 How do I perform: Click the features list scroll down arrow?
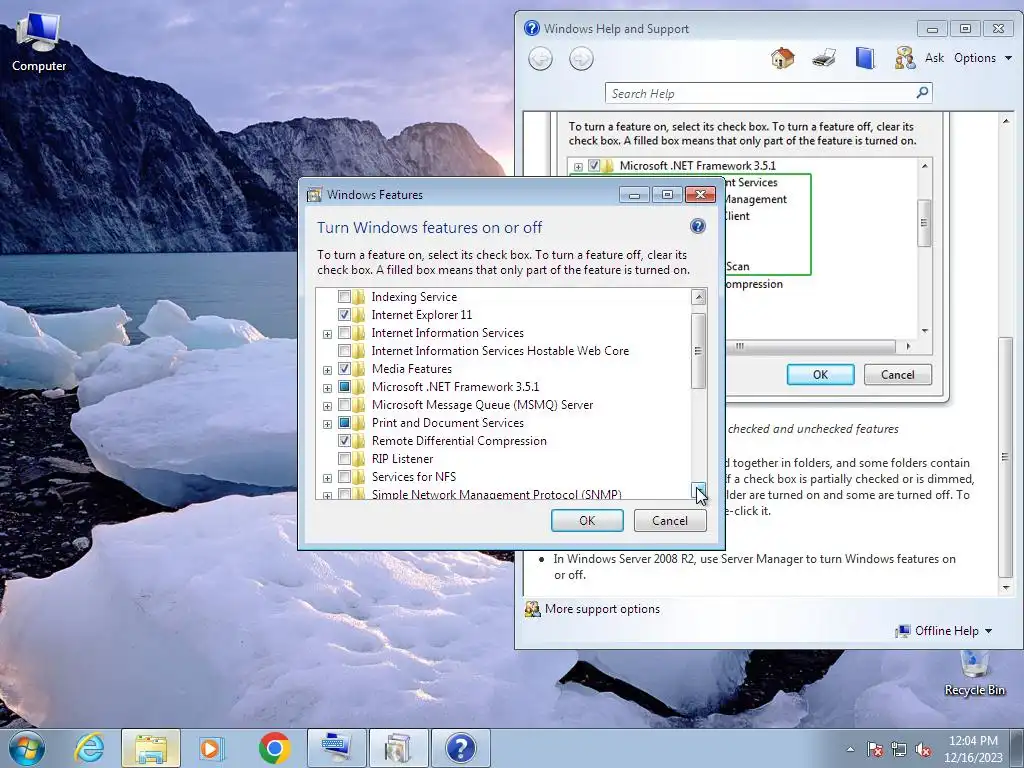coord(698,490)
